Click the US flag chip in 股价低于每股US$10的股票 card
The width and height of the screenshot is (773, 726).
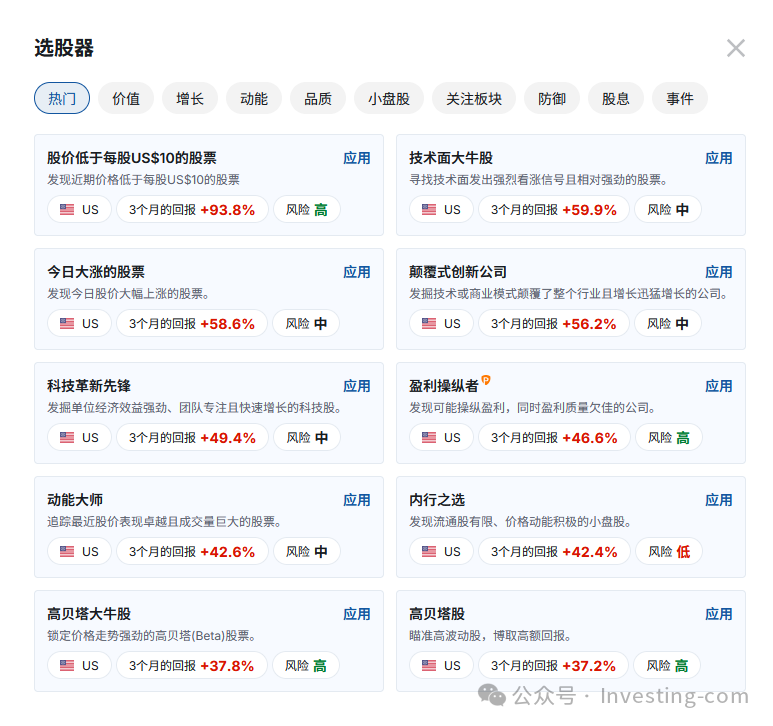(79, 209)
